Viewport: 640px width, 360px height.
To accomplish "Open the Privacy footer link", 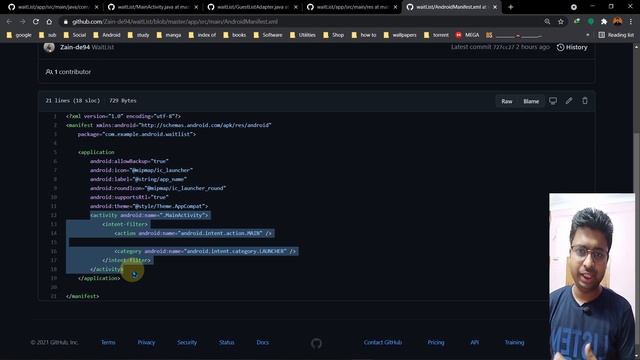I will coord(146,342).
